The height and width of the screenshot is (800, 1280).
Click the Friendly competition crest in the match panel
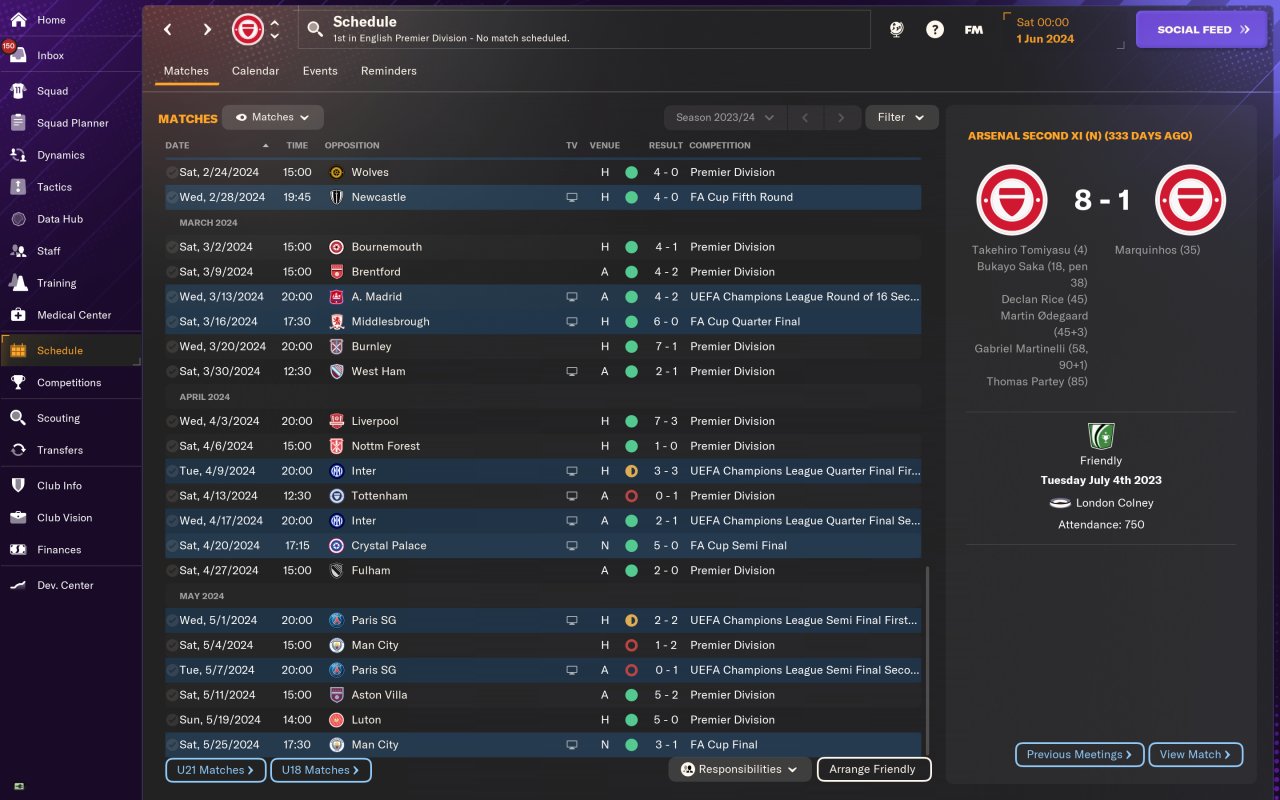[x=1101, y=436]
